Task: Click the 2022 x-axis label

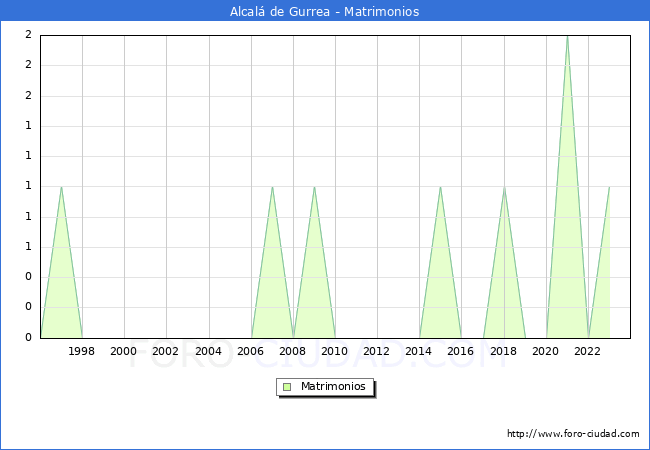Action: tap(587, 351)
